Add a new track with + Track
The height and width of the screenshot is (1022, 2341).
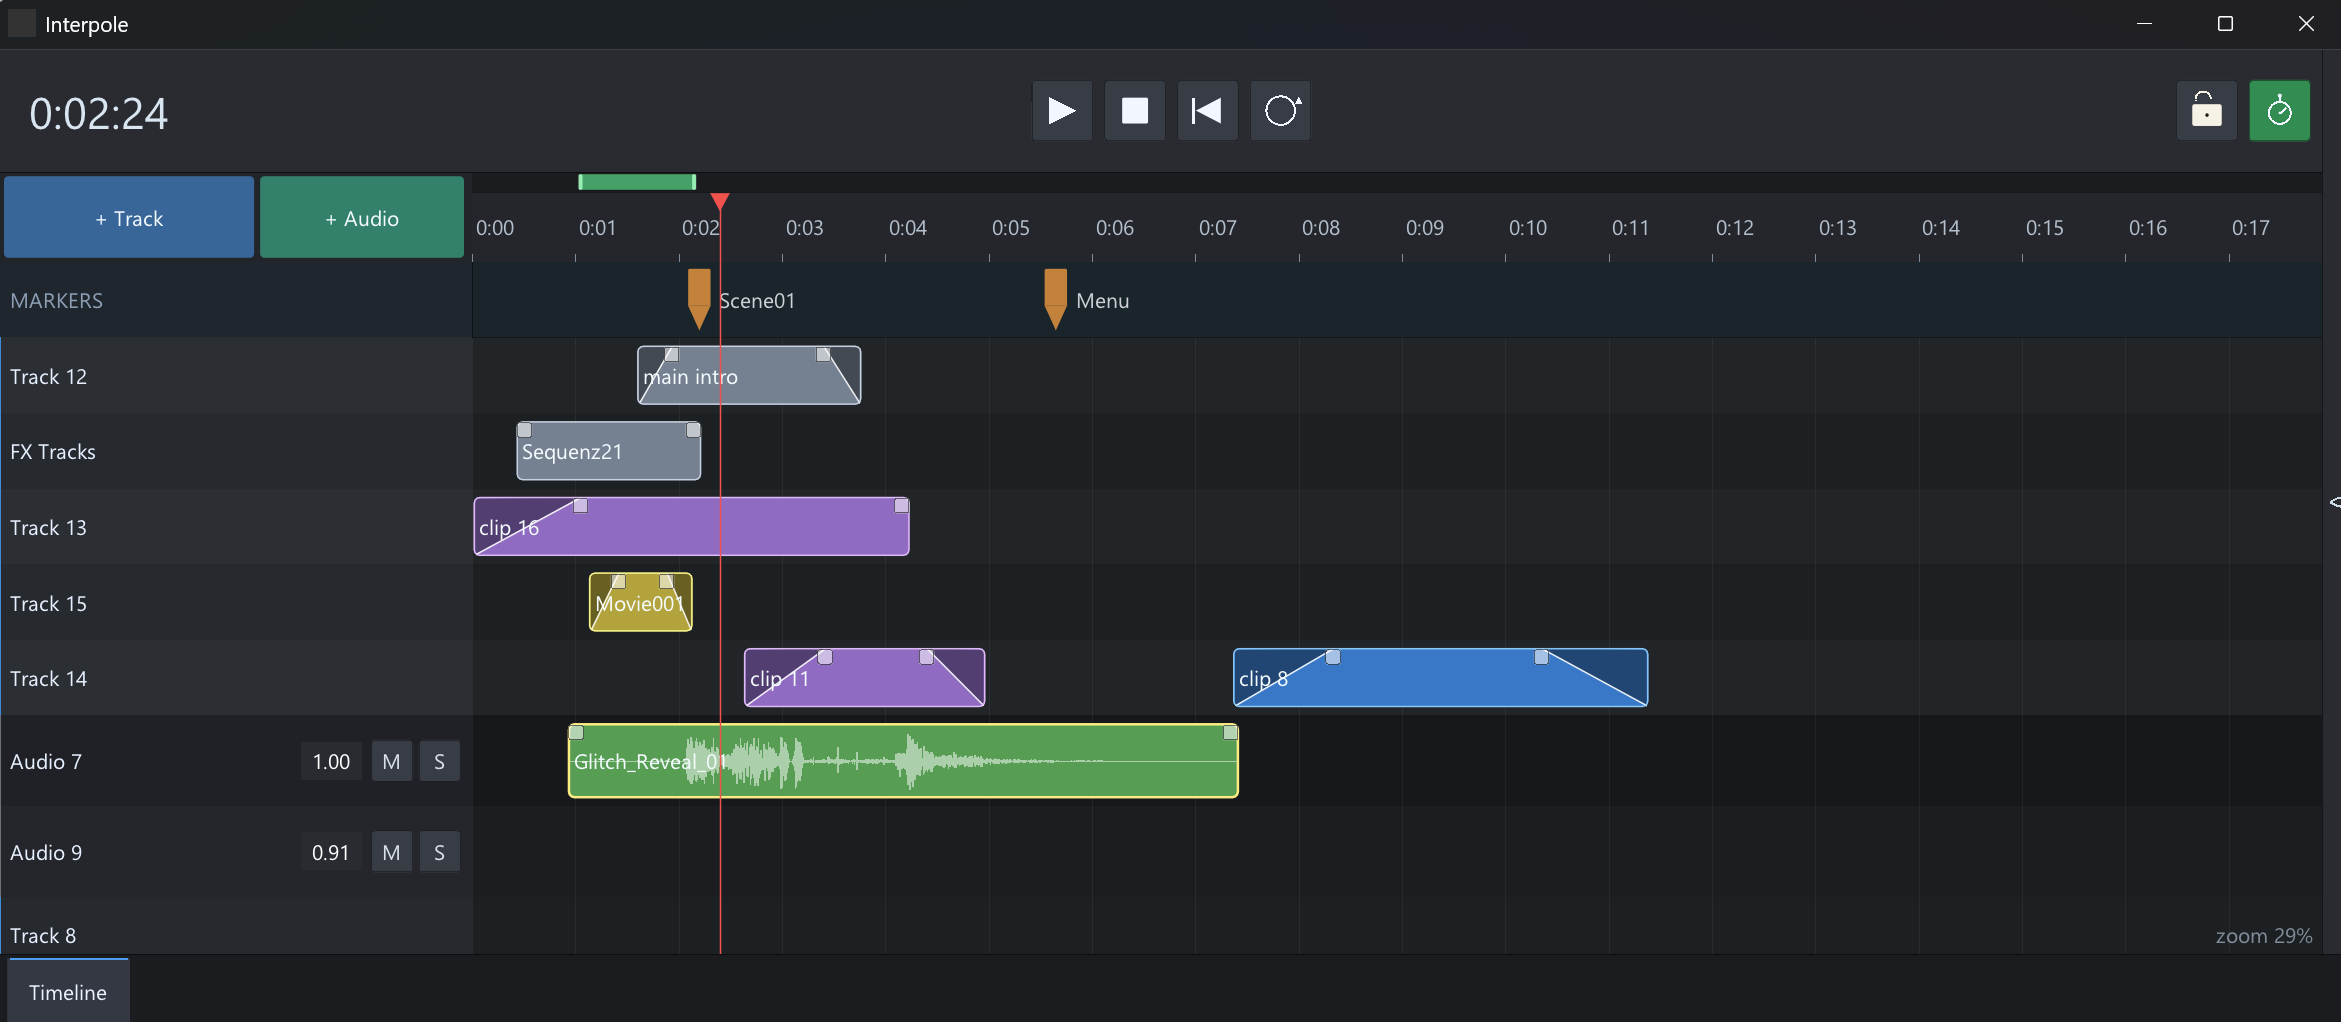coord(129,218)
